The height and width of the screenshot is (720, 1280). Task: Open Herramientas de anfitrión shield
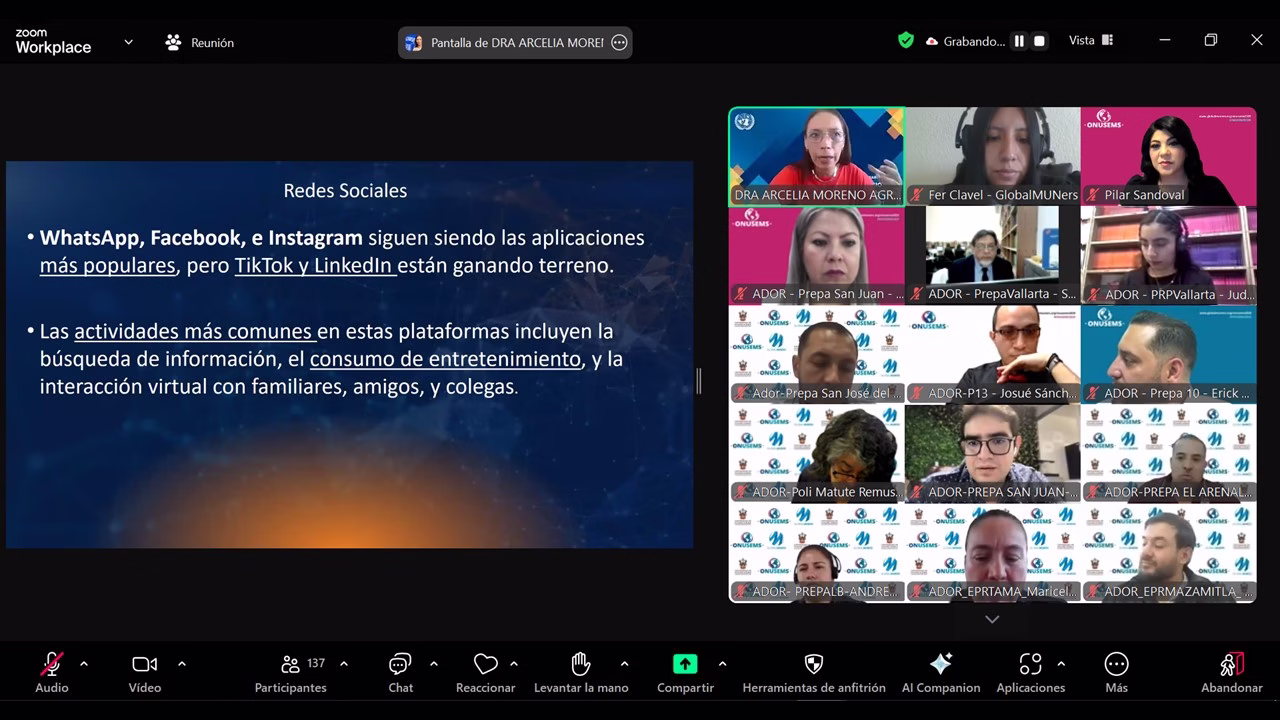814,666
